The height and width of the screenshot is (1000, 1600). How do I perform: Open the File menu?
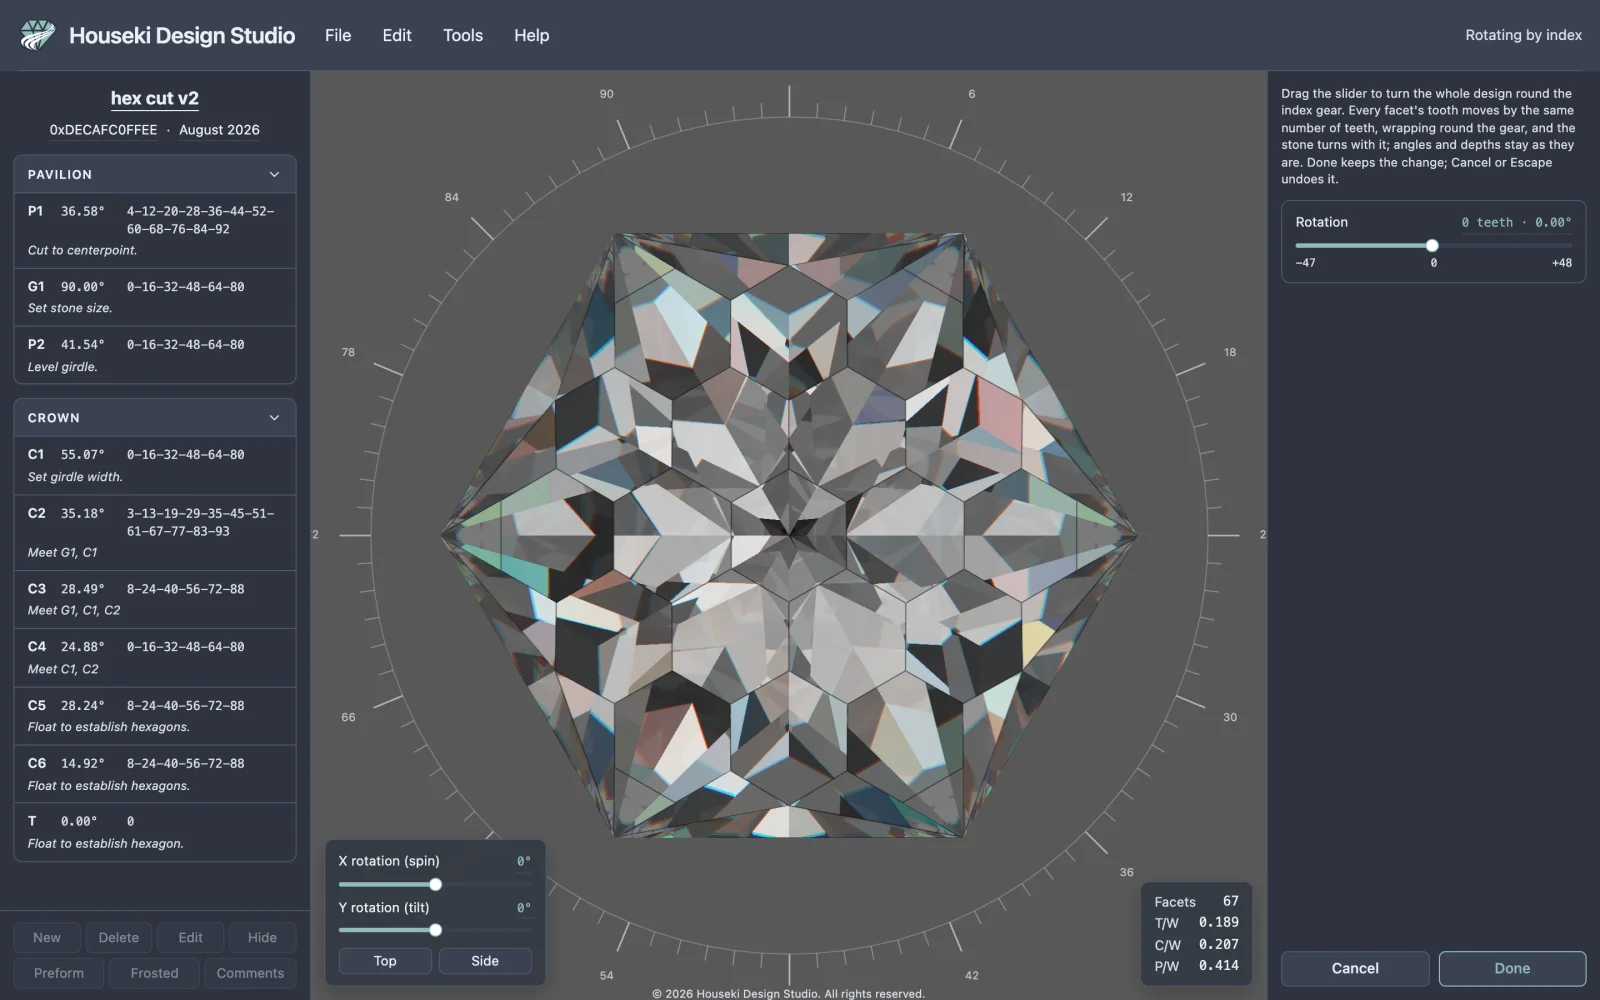coord(338,35)
